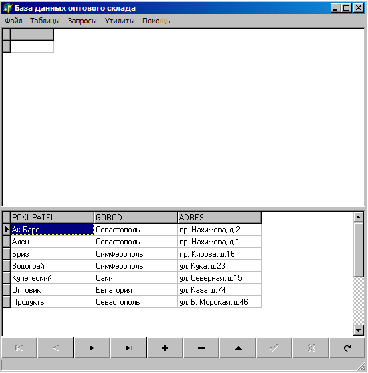
Task: Click the grayed prior-record navigator button
Action: 55,348
